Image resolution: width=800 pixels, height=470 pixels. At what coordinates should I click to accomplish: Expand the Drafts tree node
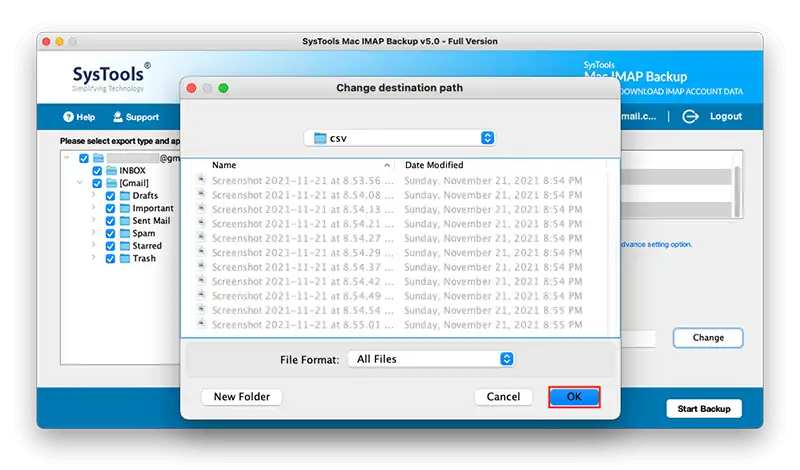coord(93,194)
